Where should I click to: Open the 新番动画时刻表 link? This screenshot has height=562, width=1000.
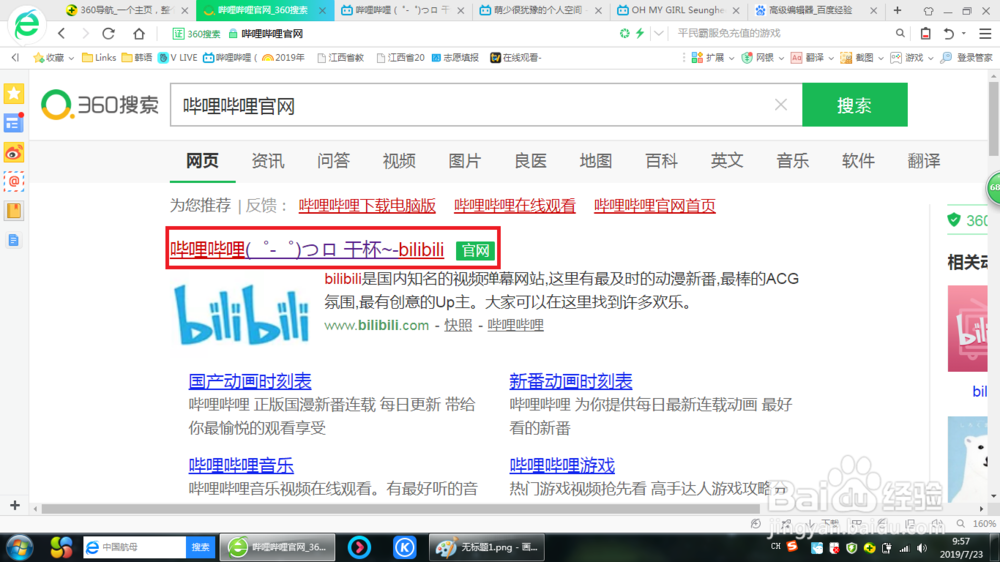571,381
